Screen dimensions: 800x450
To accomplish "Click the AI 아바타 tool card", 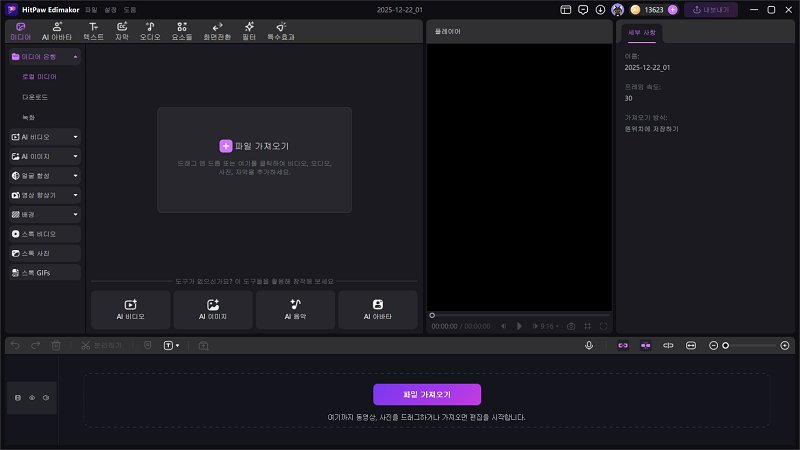I will pos(378,310).
